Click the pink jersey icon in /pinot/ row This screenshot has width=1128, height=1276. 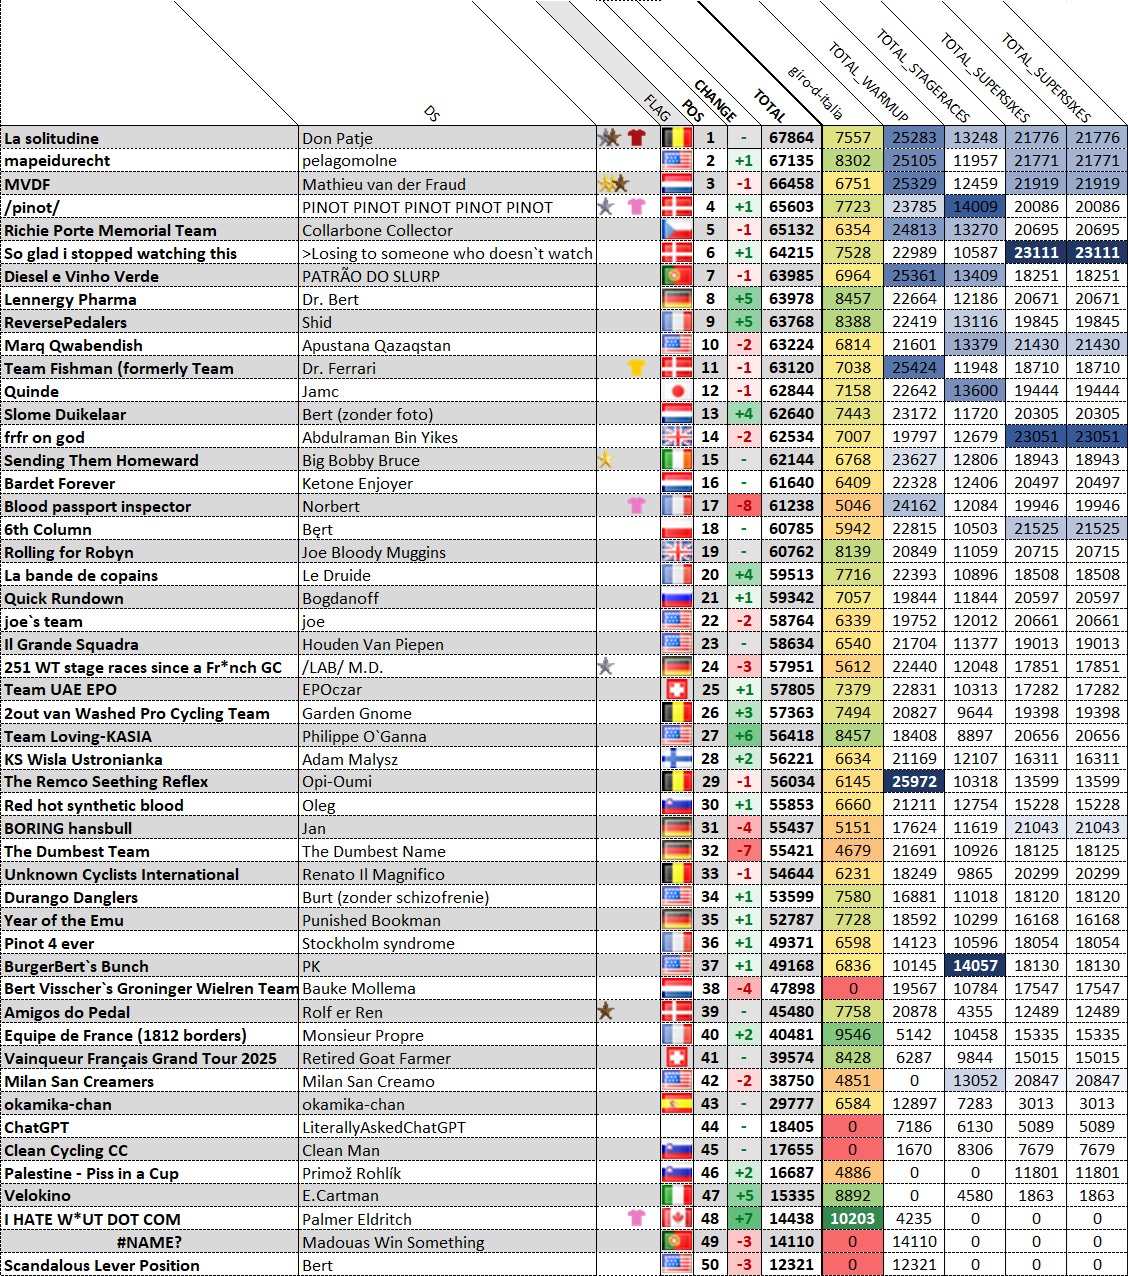click(636, 207)
